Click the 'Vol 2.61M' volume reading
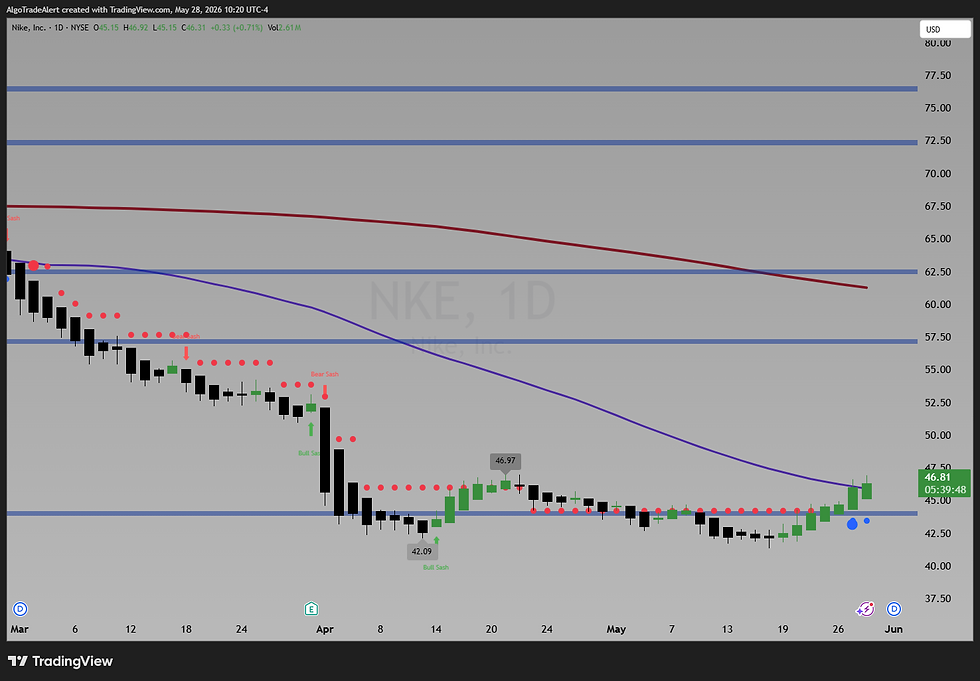This screenshot has width=980, height=681. coord(284,27)
